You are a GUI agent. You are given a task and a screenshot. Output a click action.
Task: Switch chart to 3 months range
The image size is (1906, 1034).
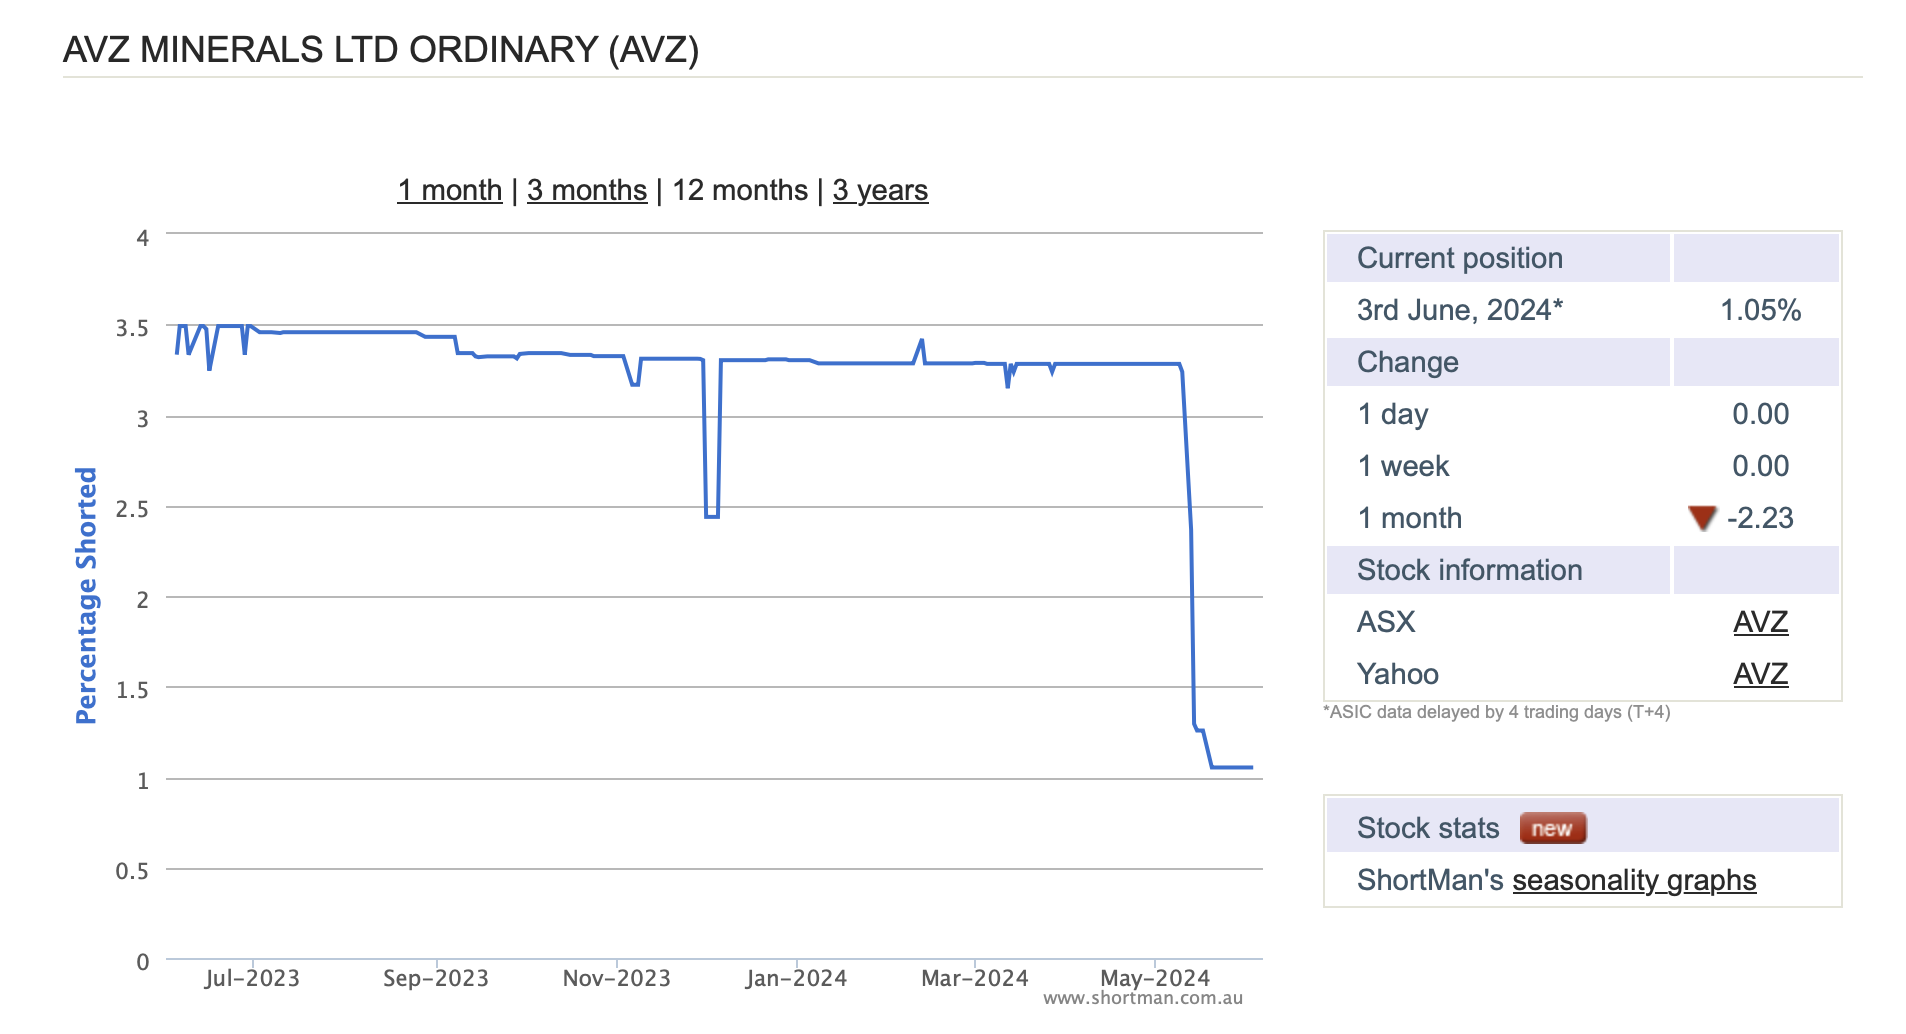click(587, 190)
